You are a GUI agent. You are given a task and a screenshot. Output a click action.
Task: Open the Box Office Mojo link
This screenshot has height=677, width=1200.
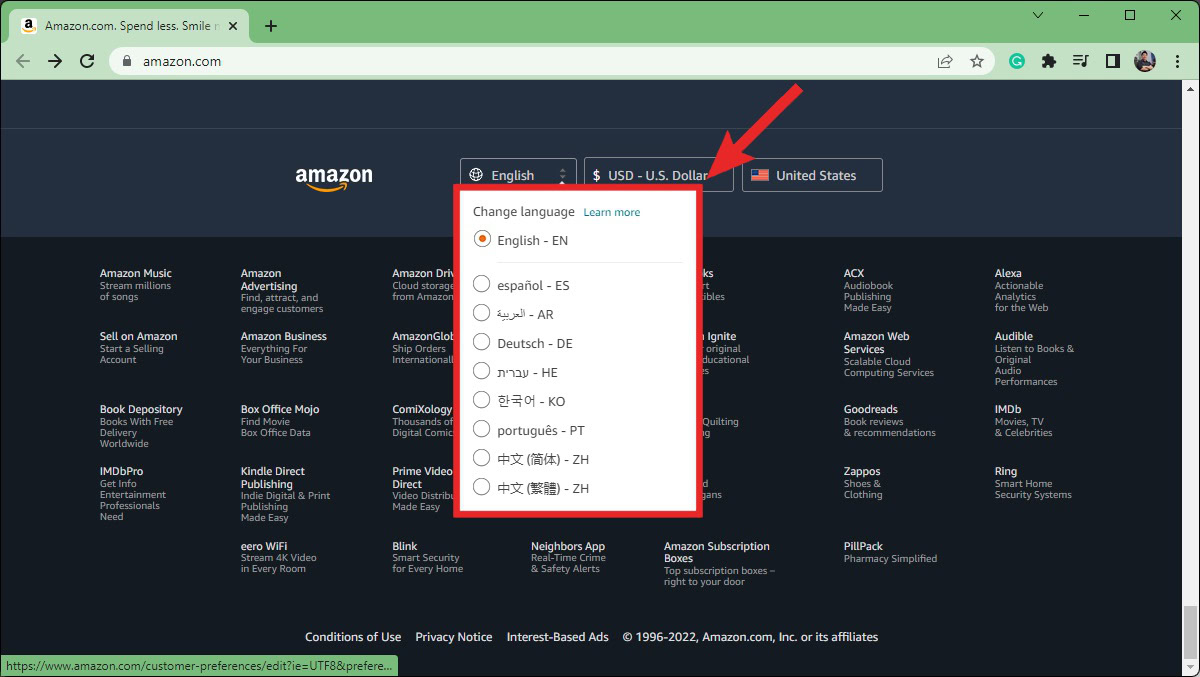click(x=280, y=421)
